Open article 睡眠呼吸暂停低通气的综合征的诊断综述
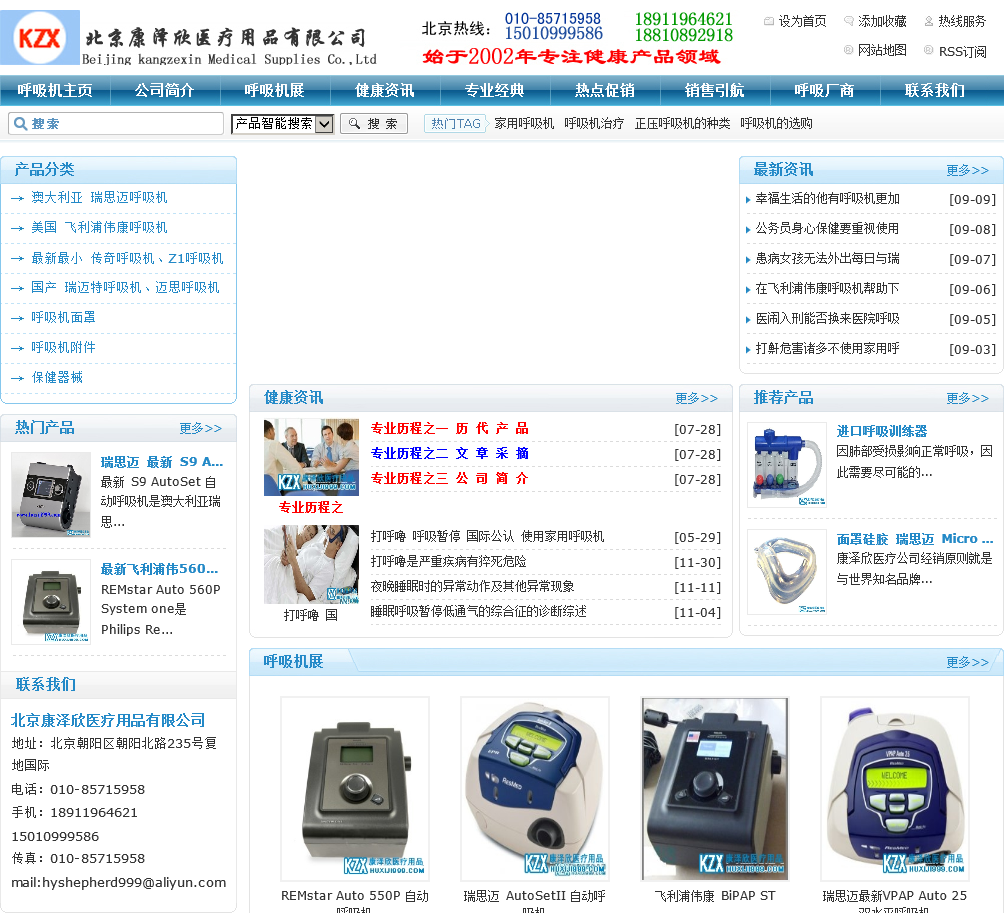 tap(478, 611)
